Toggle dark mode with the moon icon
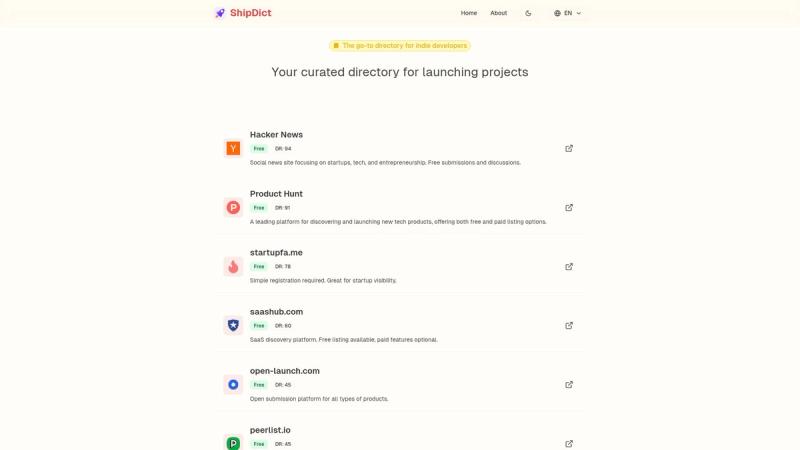The height and width of the screenshot is (450, 800). [x=528, y=13]
